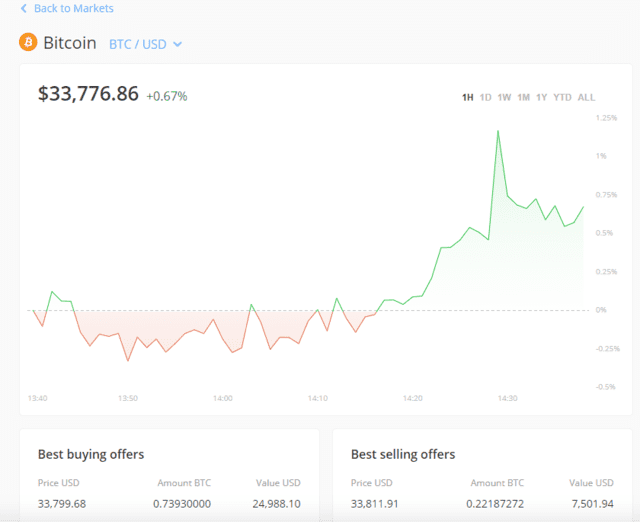Click the chevron beside BTC / USD
The width and height of the screenshot is (640, 522).
(x=178, y=44)
